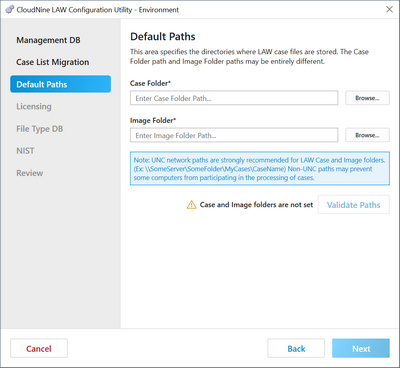This screenshot has height=368, width=400.
Task: Cancel the configuration wizard
Action: pyautogui.click(x=39, y=348)
